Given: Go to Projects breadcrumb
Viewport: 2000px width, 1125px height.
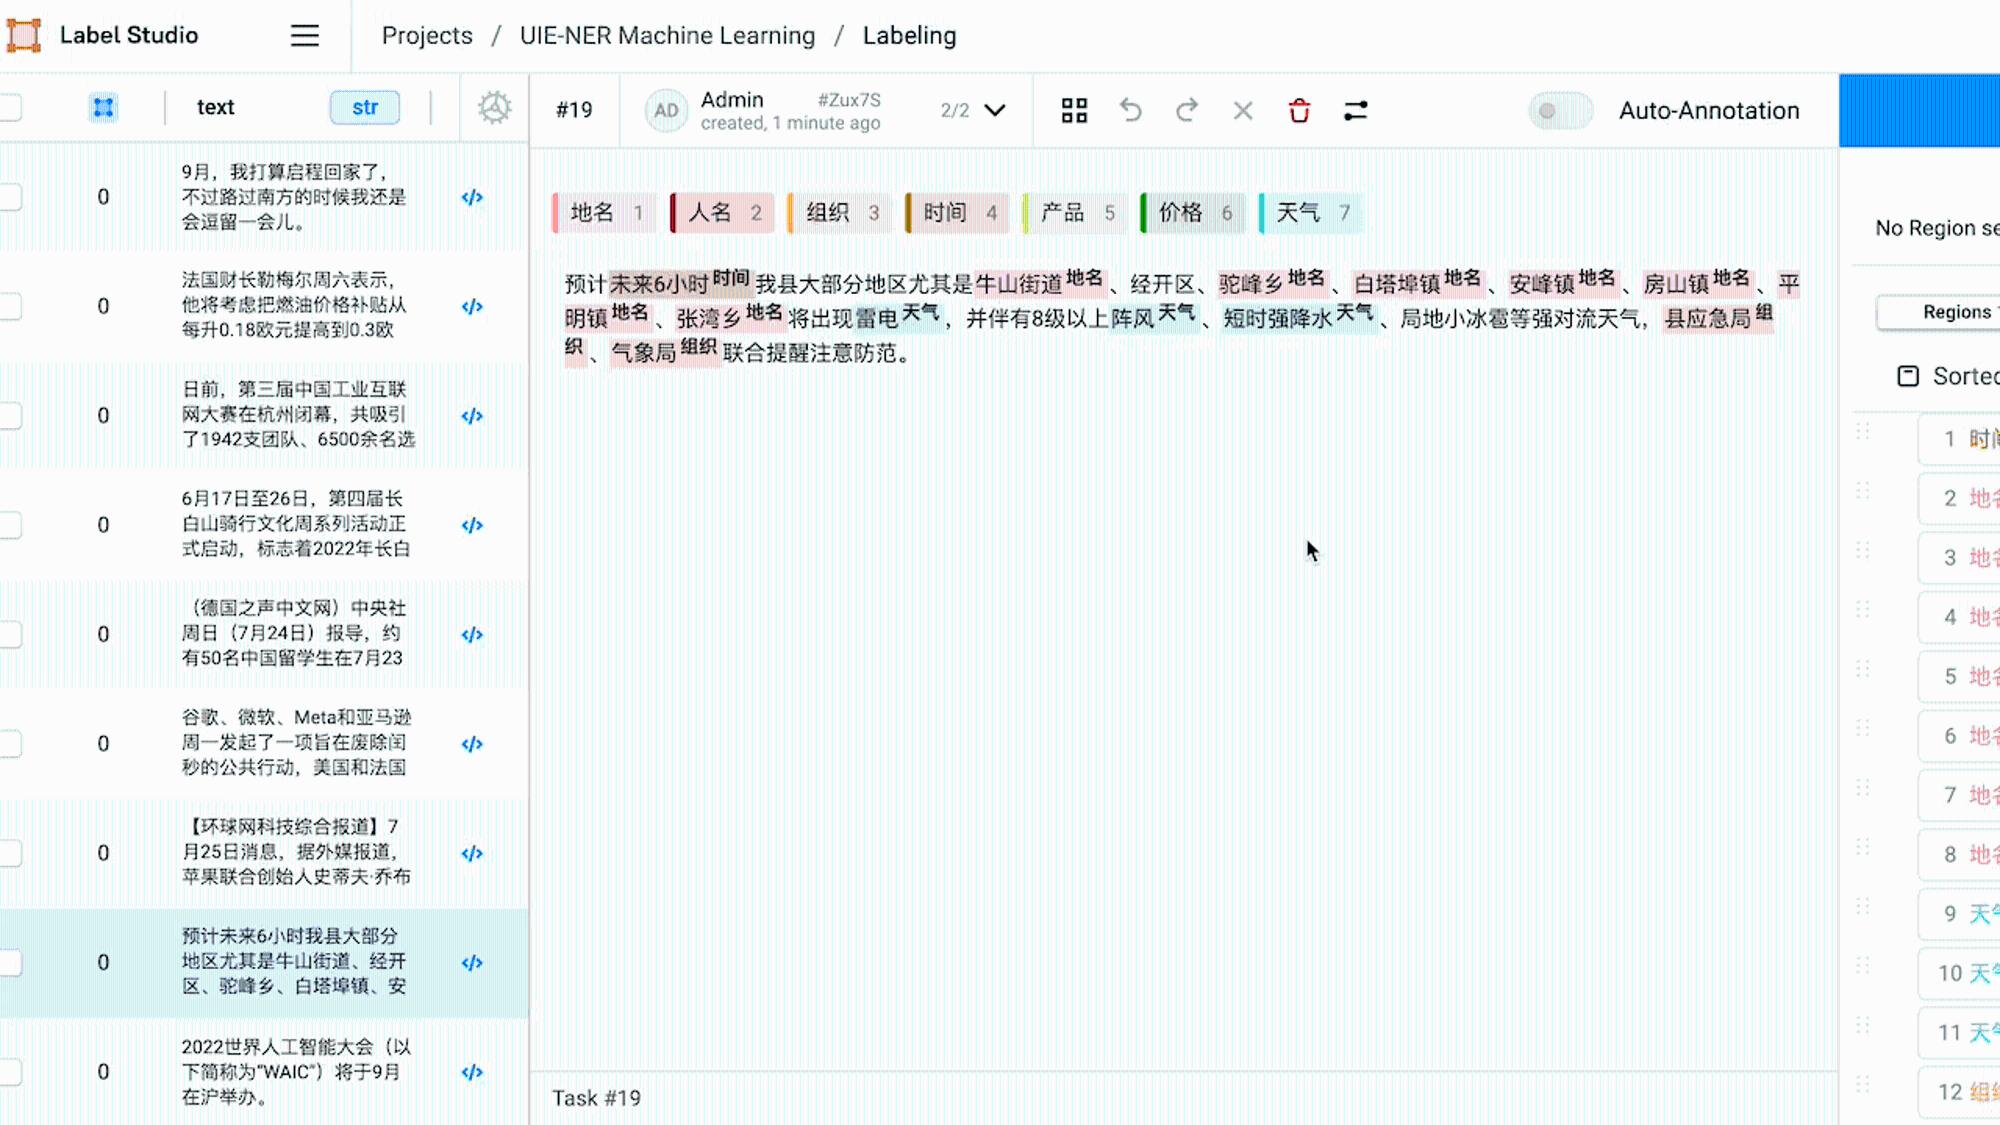Looking at the screenshot, I should coord(427,36).
